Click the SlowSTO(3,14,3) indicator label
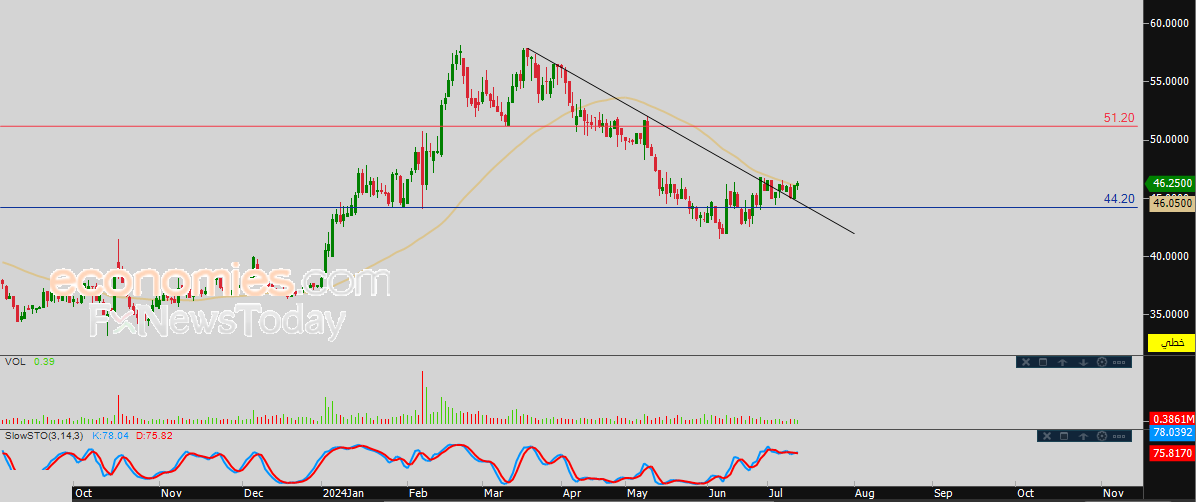The image size is (1196, 502). tap(45, 436)
